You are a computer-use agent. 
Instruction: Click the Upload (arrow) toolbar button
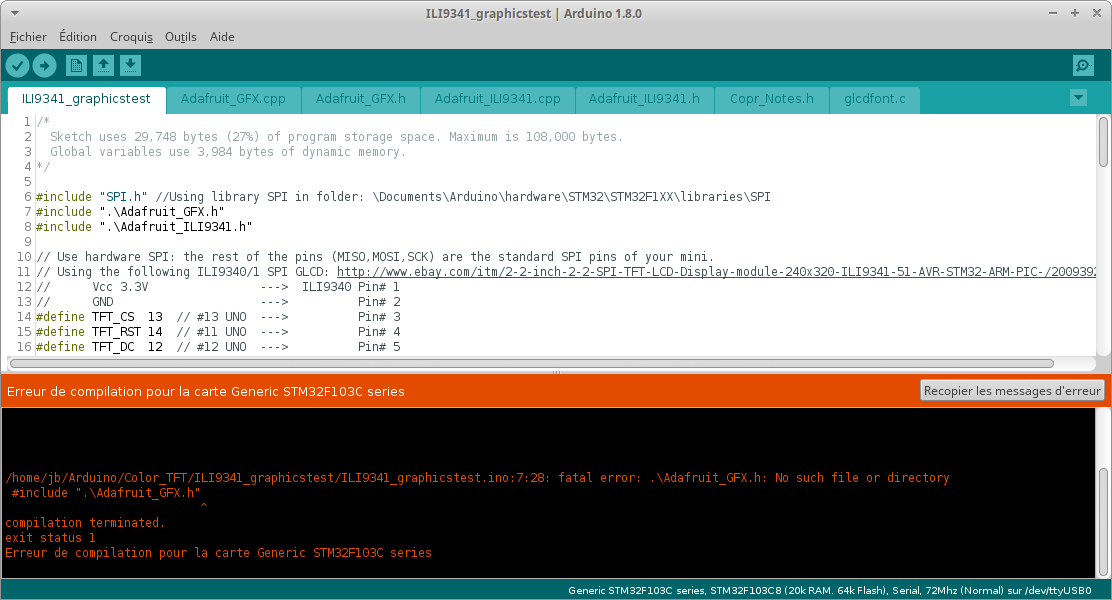(x=45, y=66)
